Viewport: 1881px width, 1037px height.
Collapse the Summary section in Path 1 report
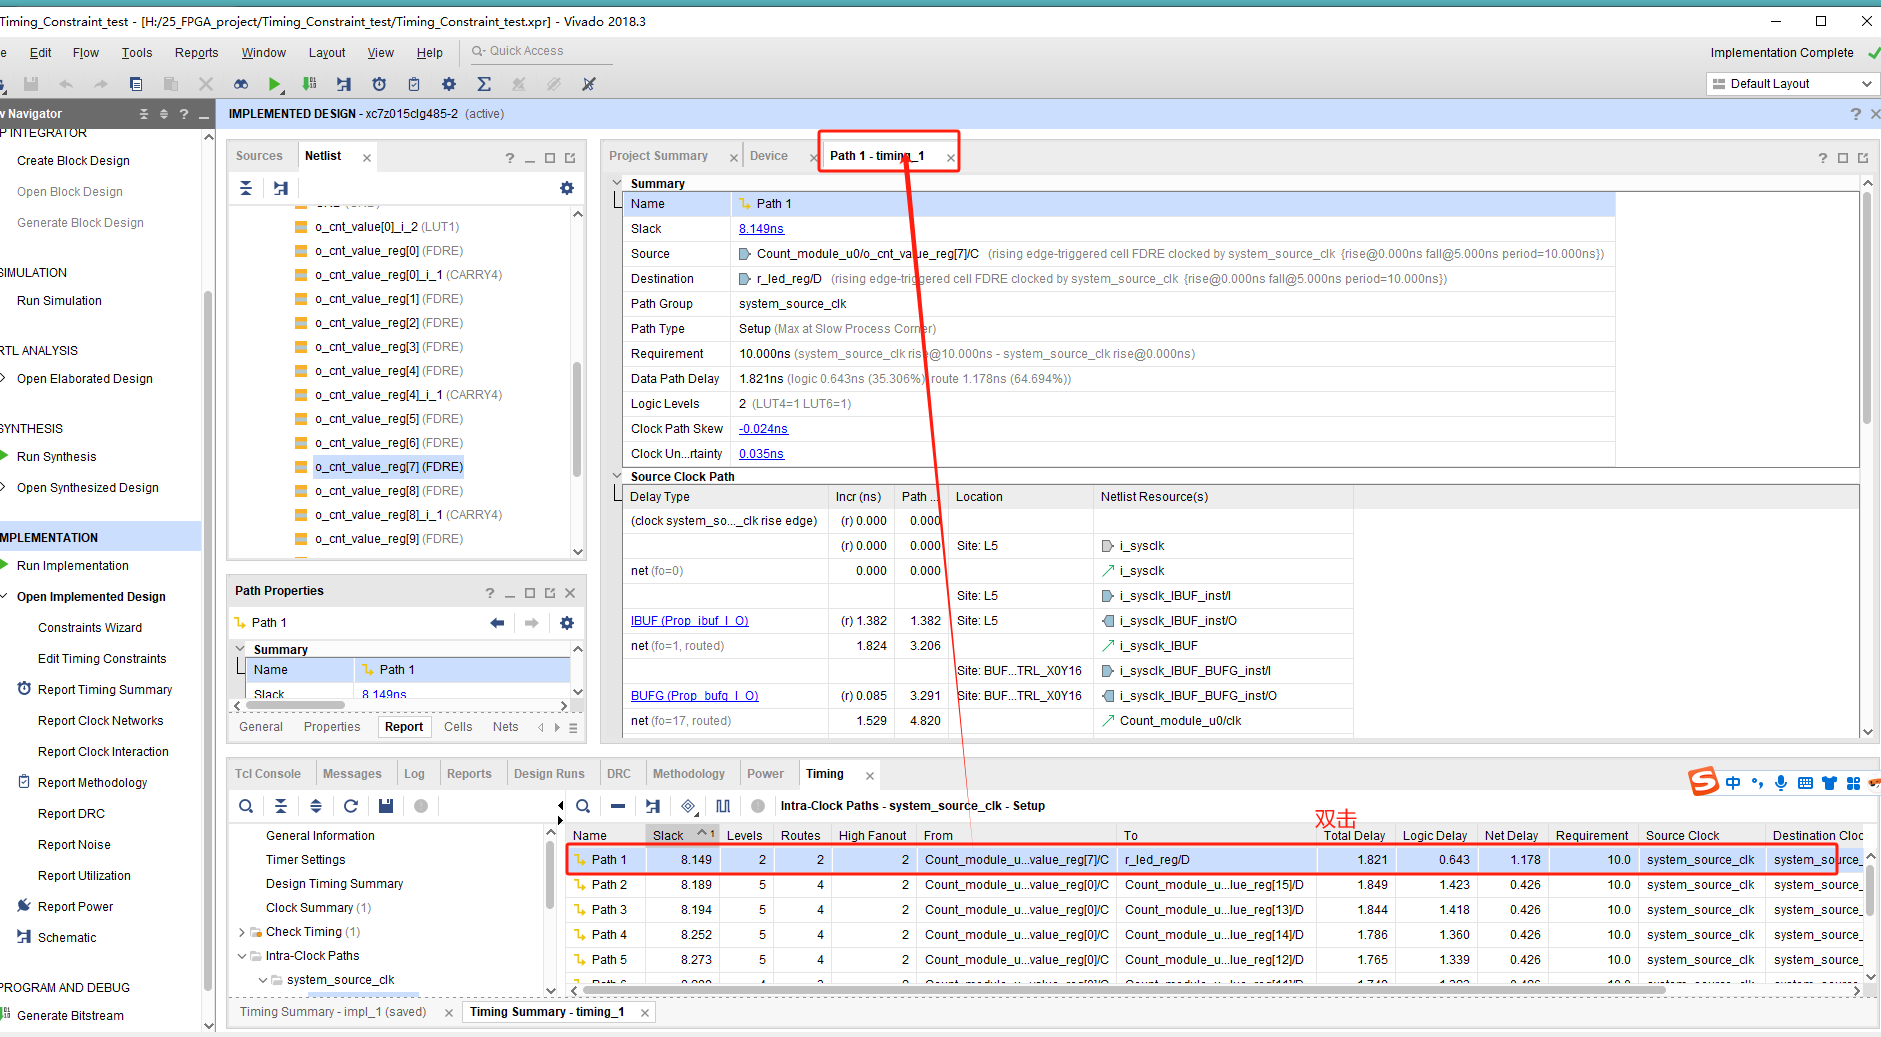click(x=617, y=183)
